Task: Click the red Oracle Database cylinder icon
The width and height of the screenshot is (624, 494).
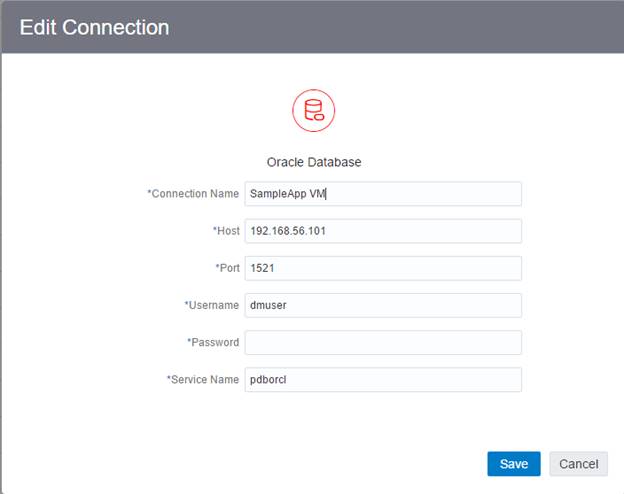Action: [x=313, y=110]
